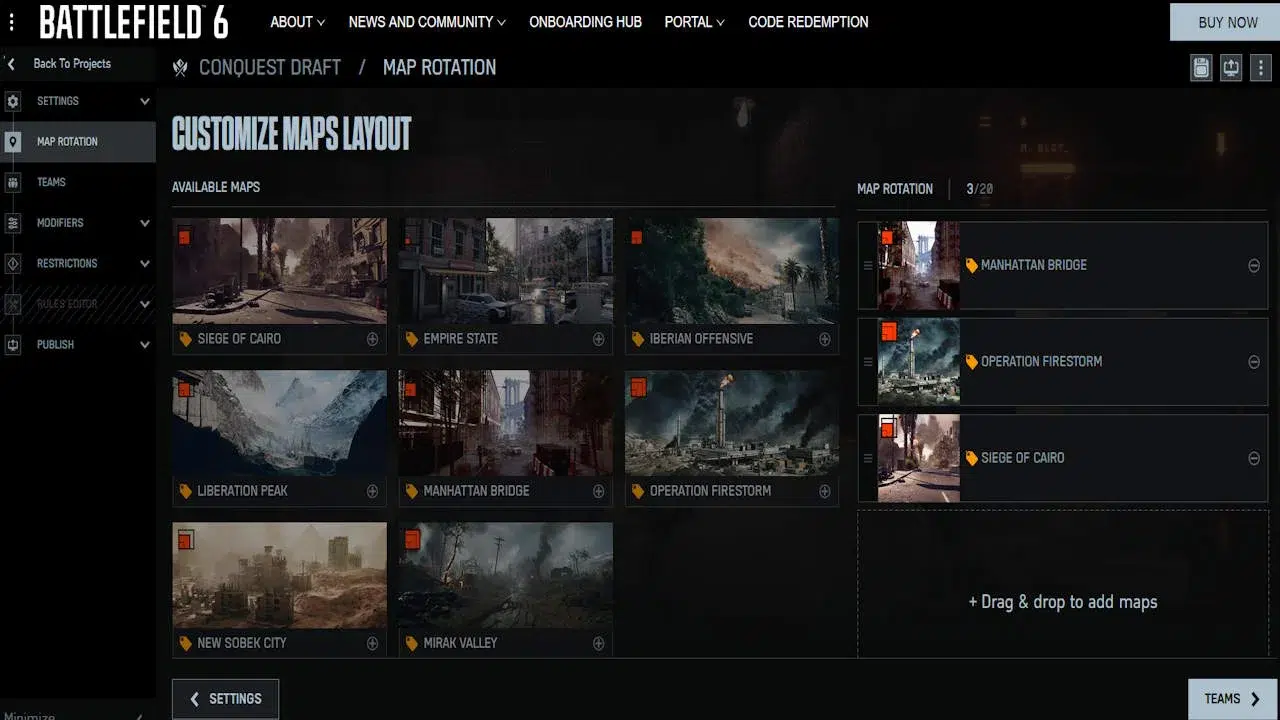Open the News and Community dropdown
This screenshot has height=720, width=1280.
point(427,22)
